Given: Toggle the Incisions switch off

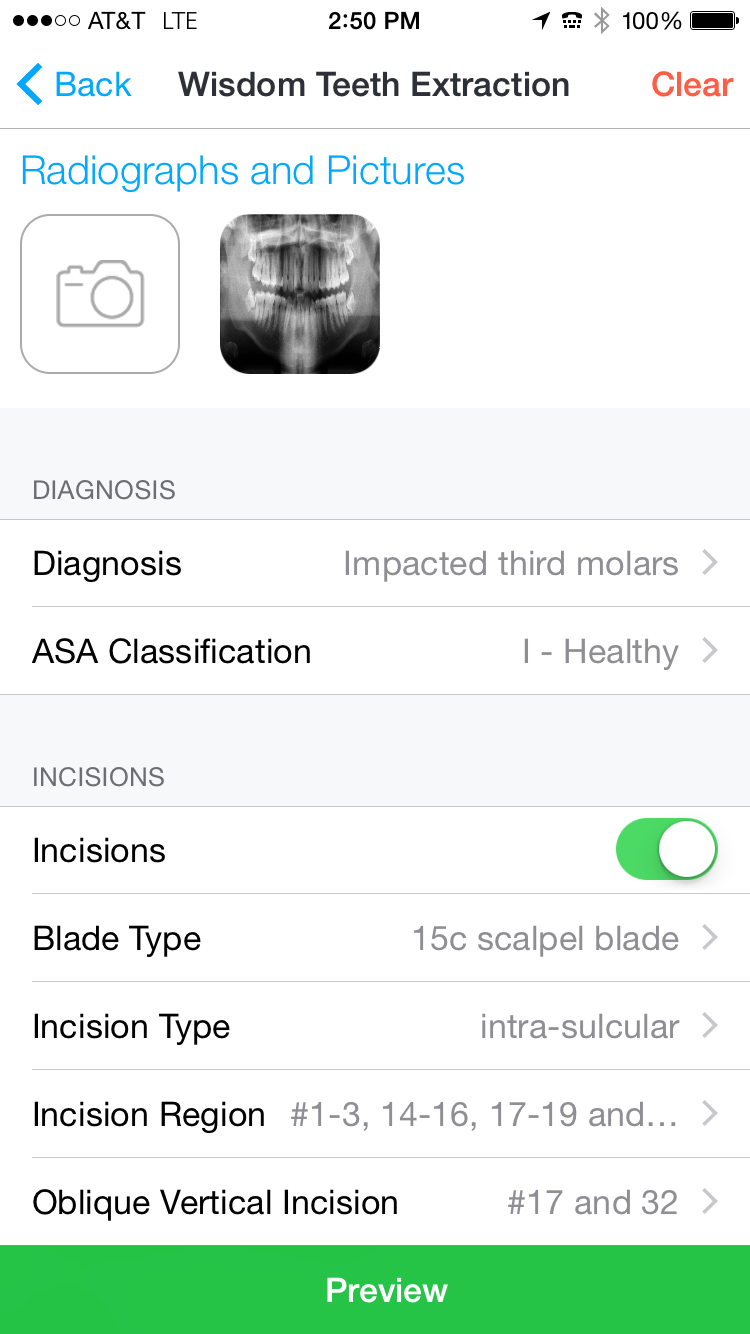Looking at the screenshot, I should (667, 850).
